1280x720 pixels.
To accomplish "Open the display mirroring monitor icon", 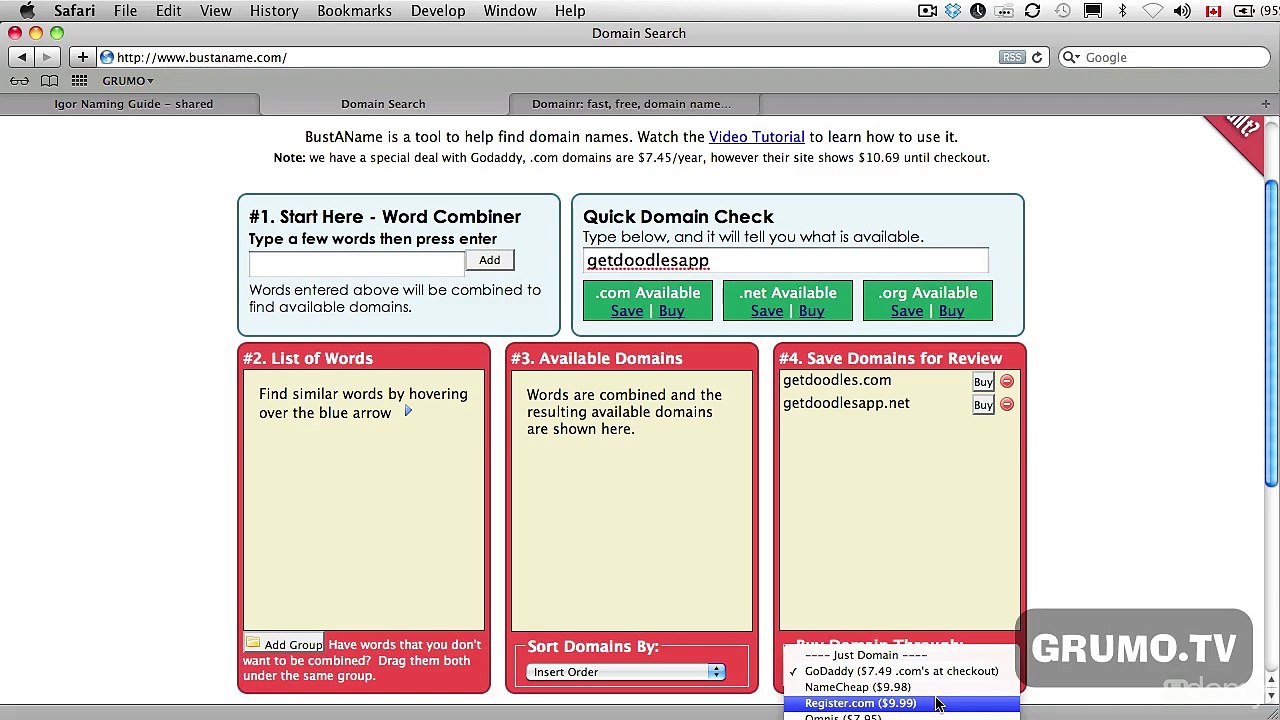I will click(x=1093, y=11).
